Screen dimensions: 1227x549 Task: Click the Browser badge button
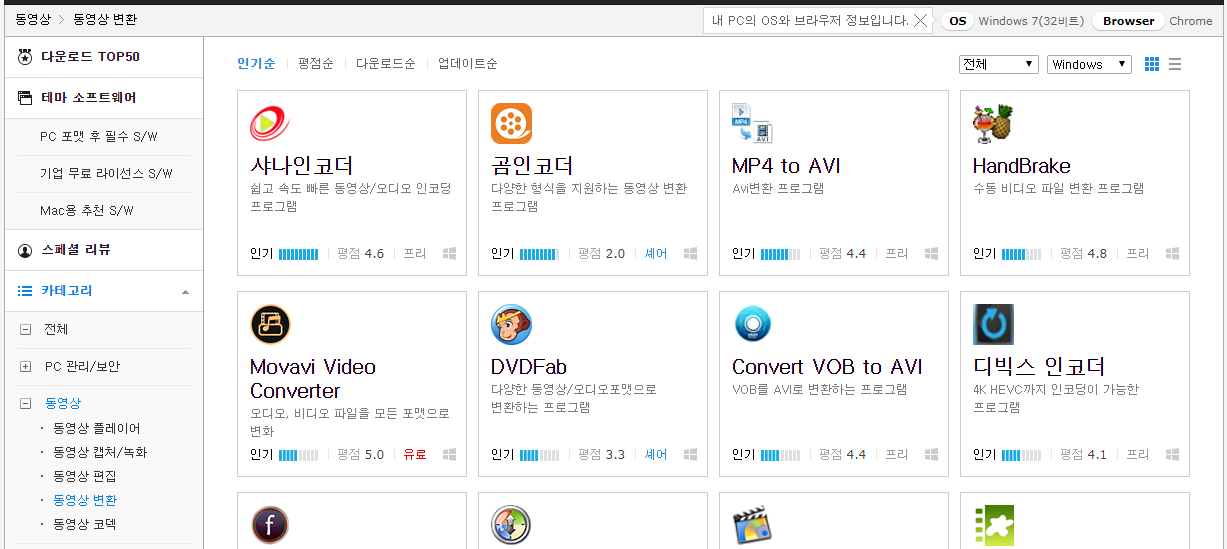1128,21
